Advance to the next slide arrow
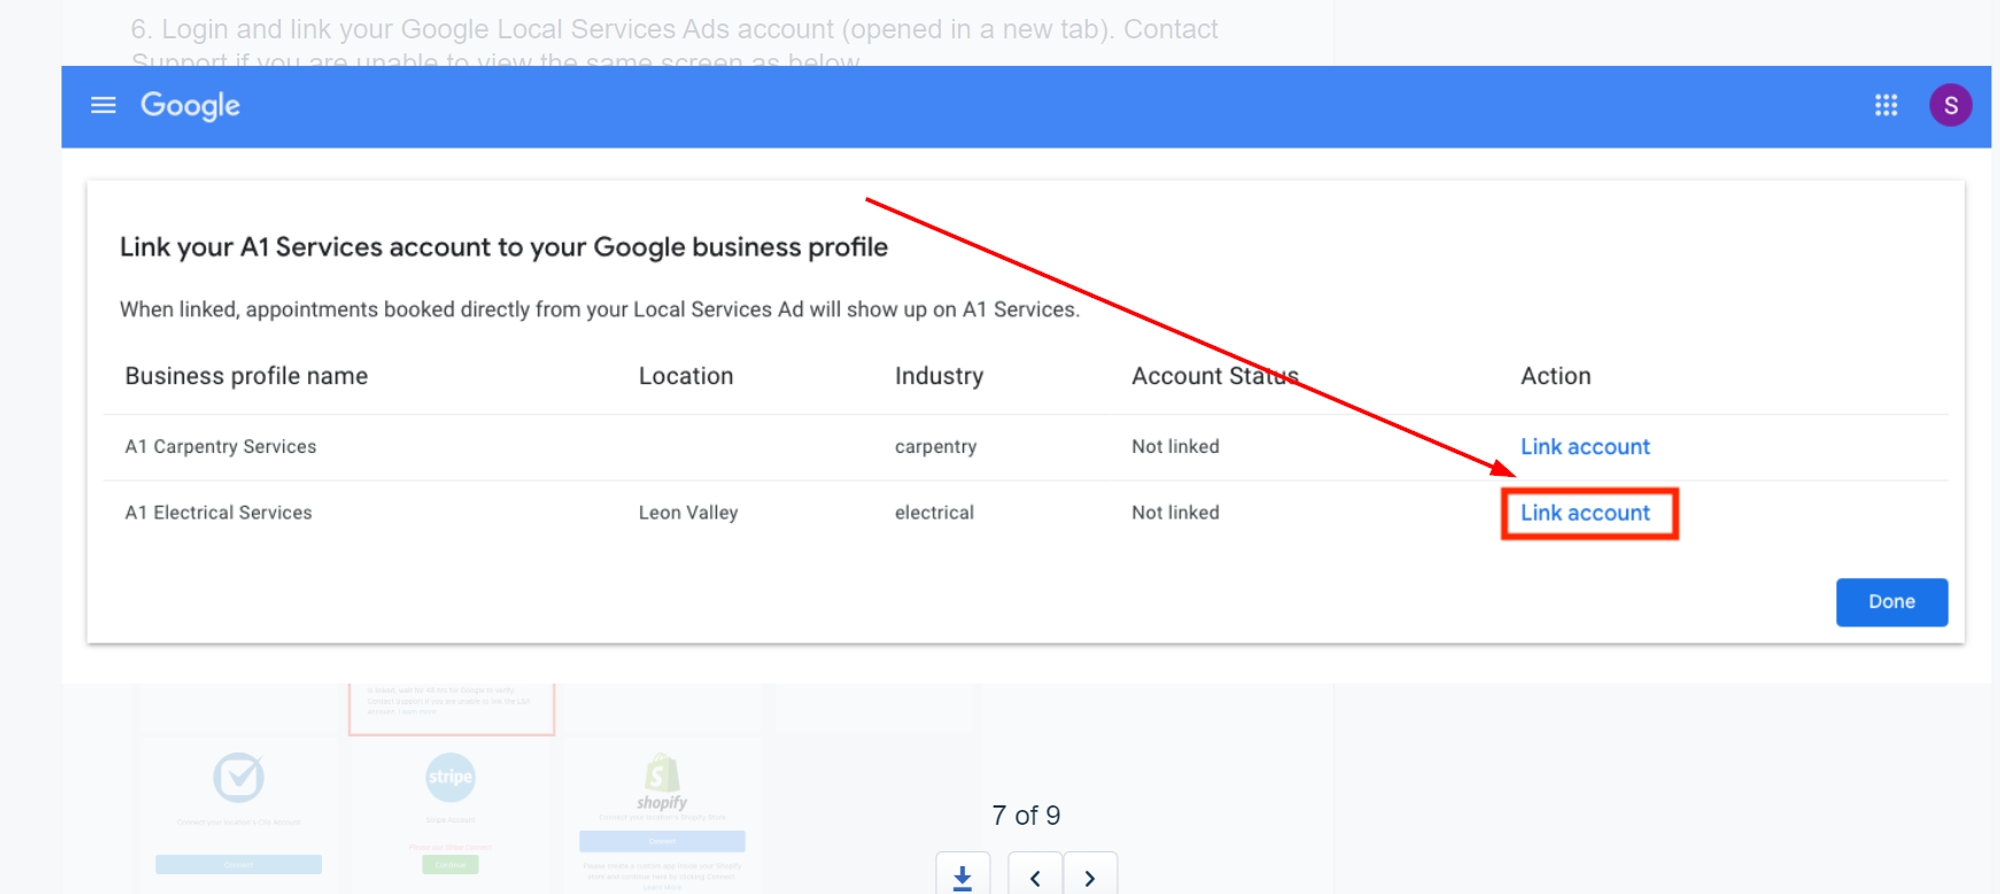This screenshot has width=2000, height=894. tap(1089, 877)
